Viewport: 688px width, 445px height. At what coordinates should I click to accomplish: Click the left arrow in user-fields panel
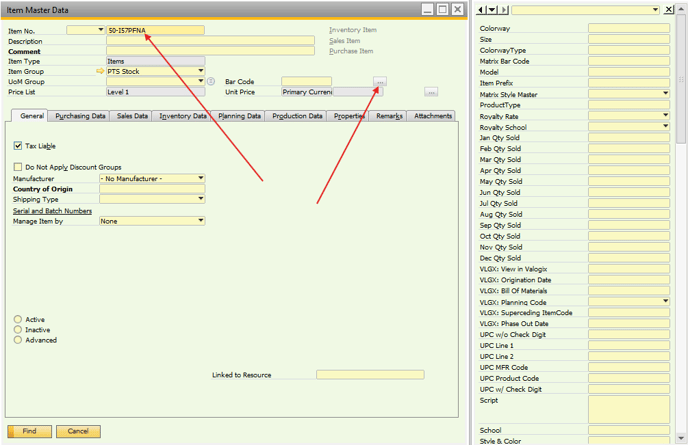pyautogui.click(x=481, y=9)
